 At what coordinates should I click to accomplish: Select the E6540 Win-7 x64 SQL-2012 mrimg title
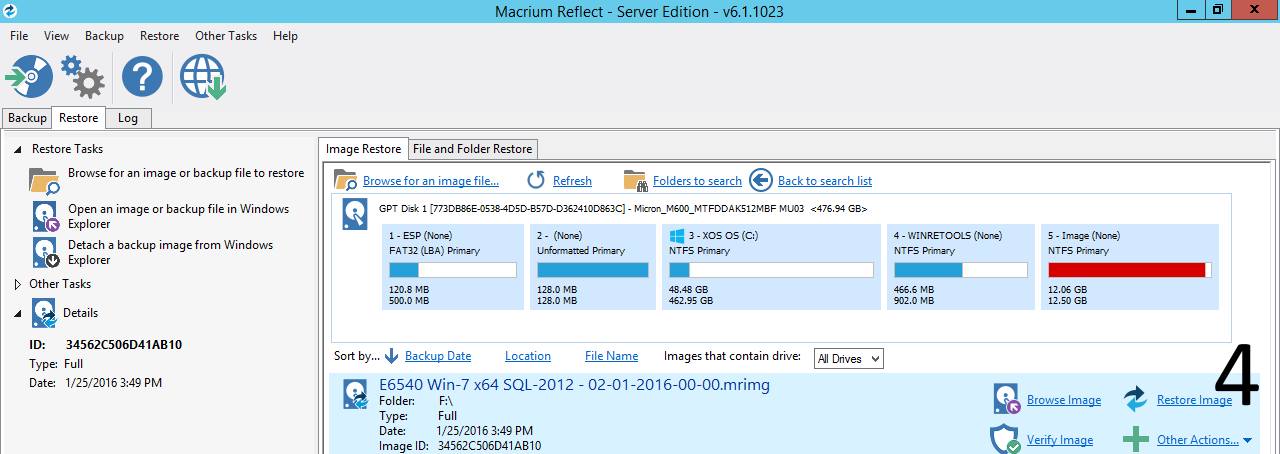pos(574,385)
